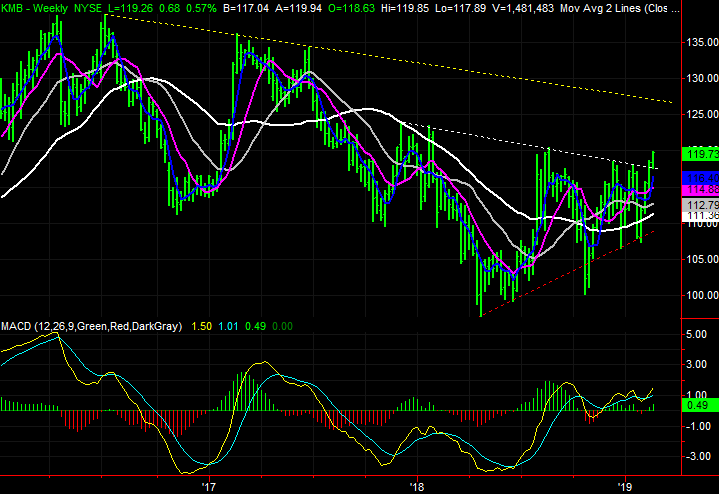Click the magenta 114.88 moving average tag
The image size is (719, 494).
pos(699,189)
